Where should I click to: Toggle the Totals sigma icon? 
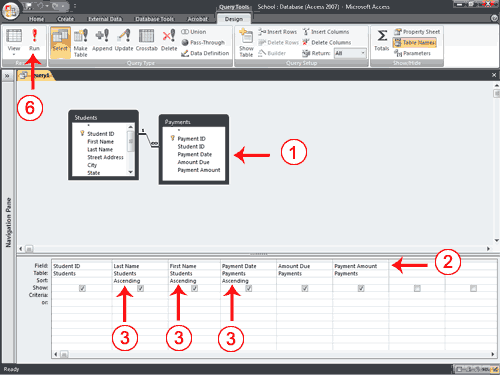(x=382, y=35)
